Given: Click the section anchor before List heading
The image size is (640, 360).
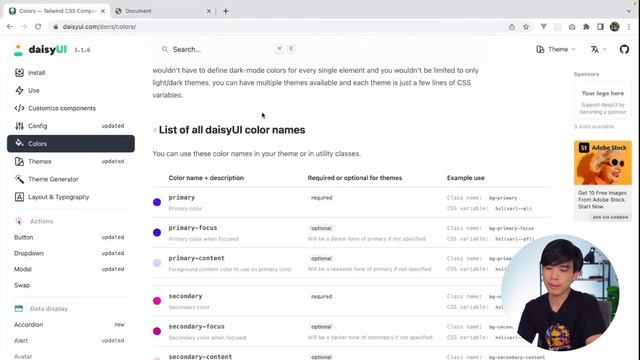Looking at the screenshot, I should pos(155,130).
